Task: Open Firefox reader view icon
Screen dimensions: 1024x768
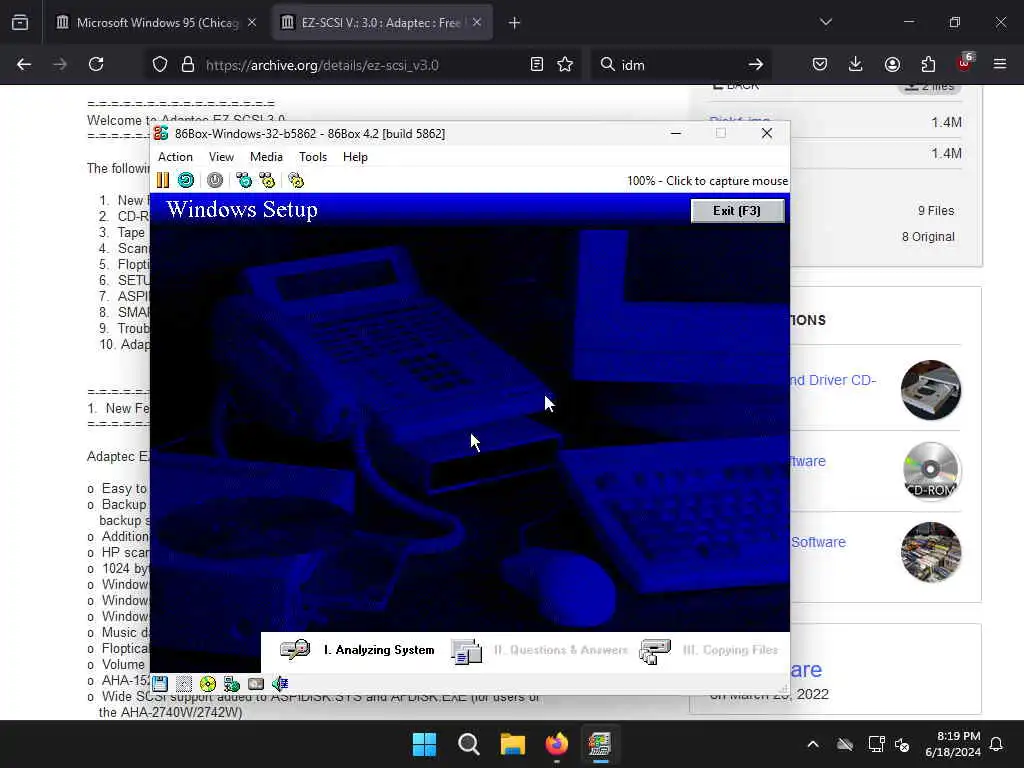Action: [537, 64]
